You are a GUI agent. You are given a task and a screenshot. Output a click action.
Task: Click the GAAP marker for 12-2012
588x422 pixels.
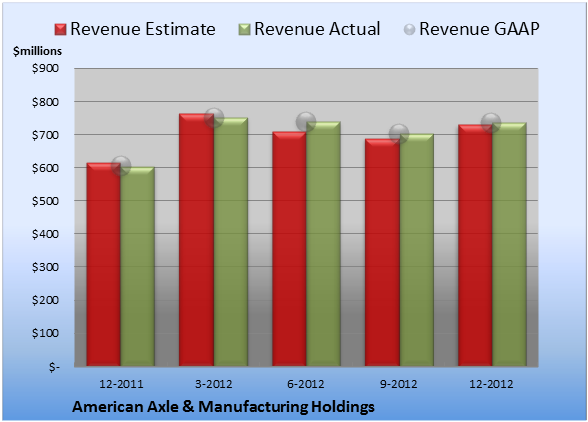[491, 123]
